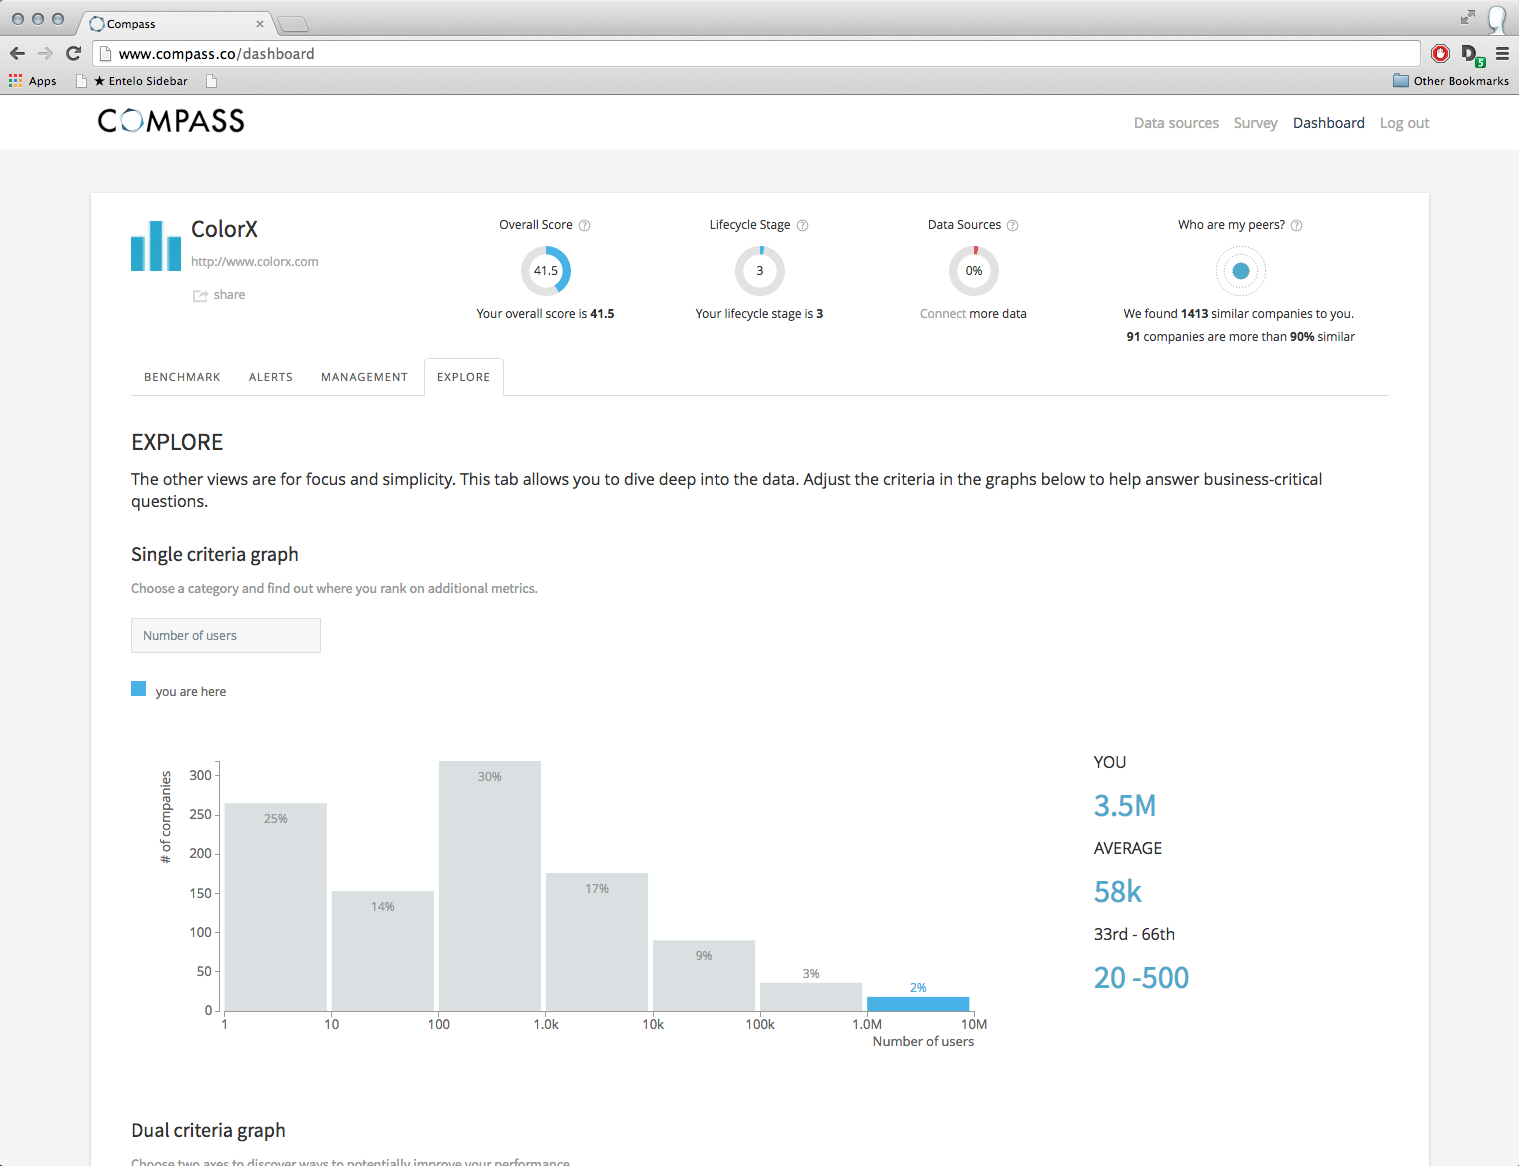Click the 41.5 overall score donut
Image resolution: width=1519 pixels, height=1166 pixels.
[546, 271]
